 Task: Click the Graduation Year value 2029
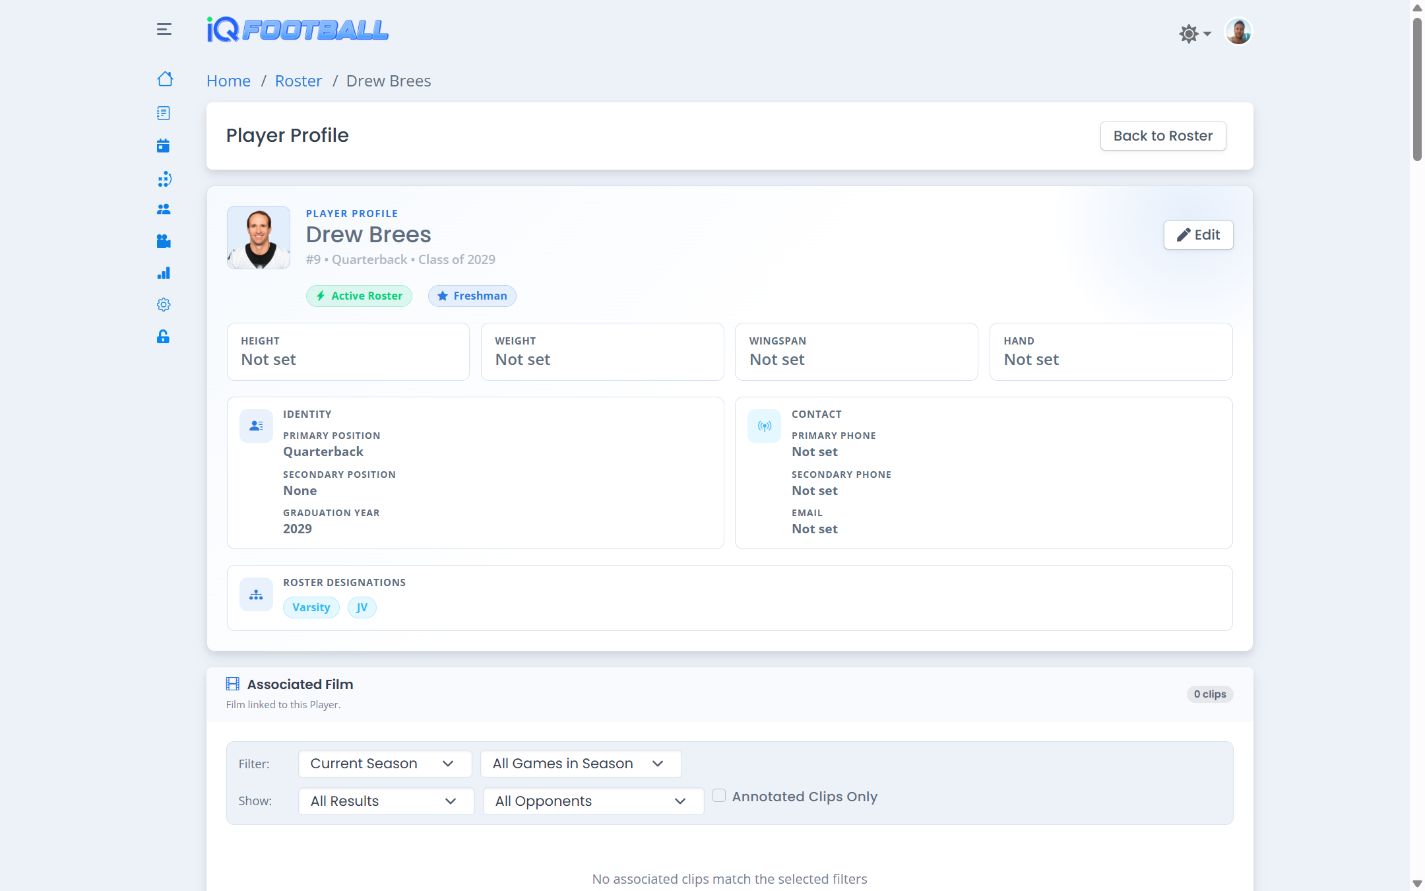[x=297, y=529]
